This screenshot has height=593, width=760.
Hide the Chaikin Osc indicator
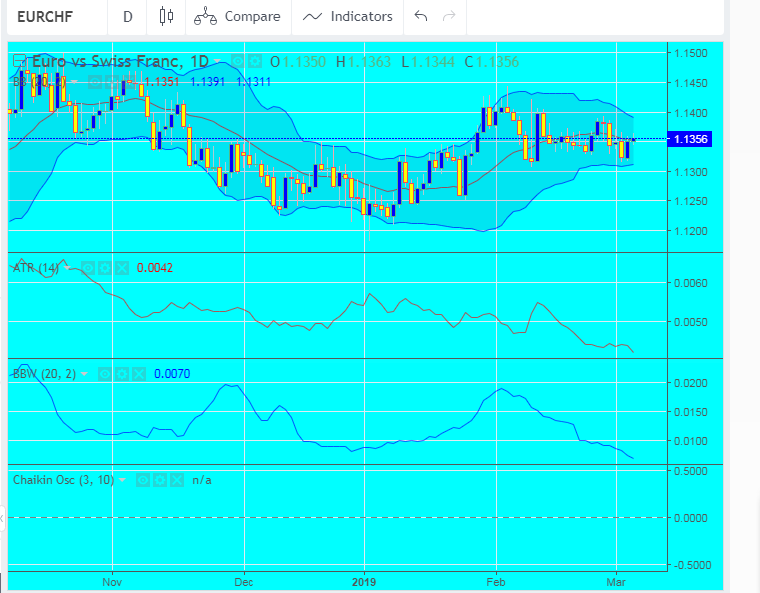[143, 480]
